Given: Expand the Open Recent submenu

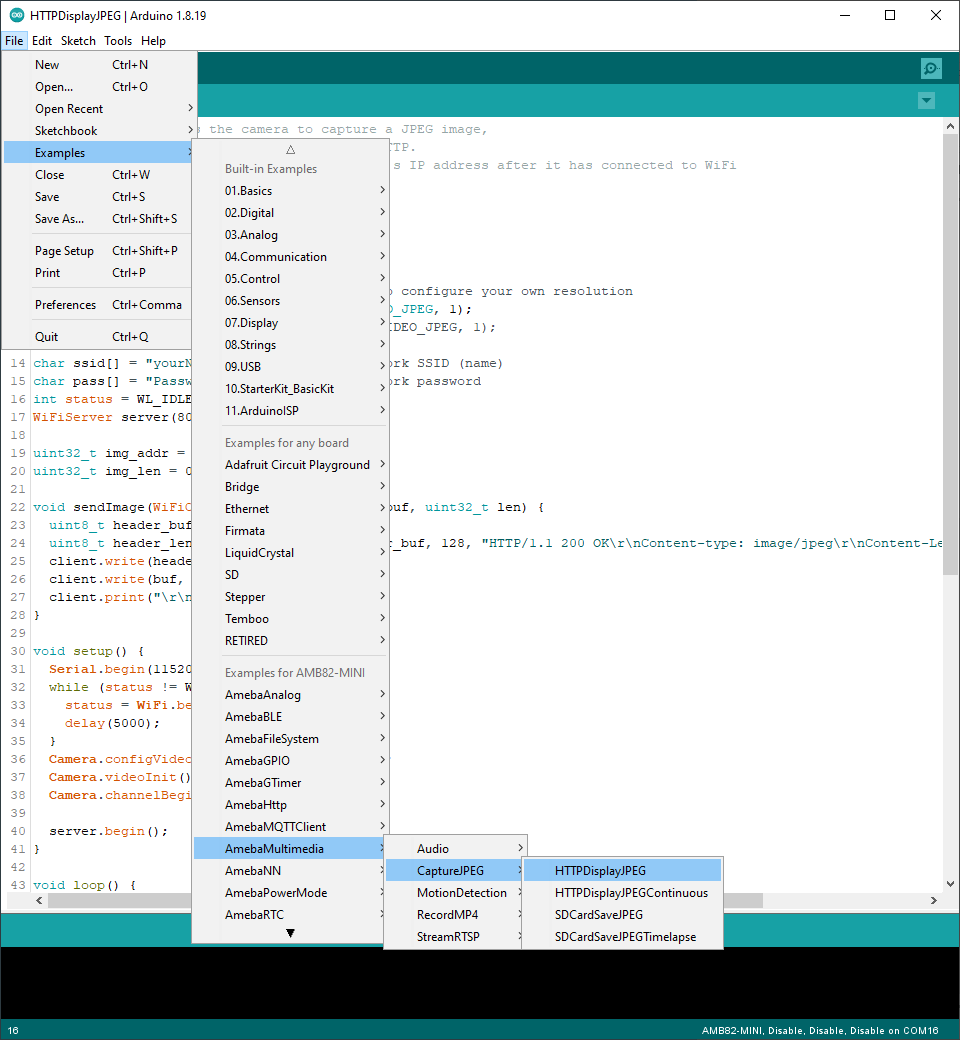Looking at the screenshot, I should (100, 109).
